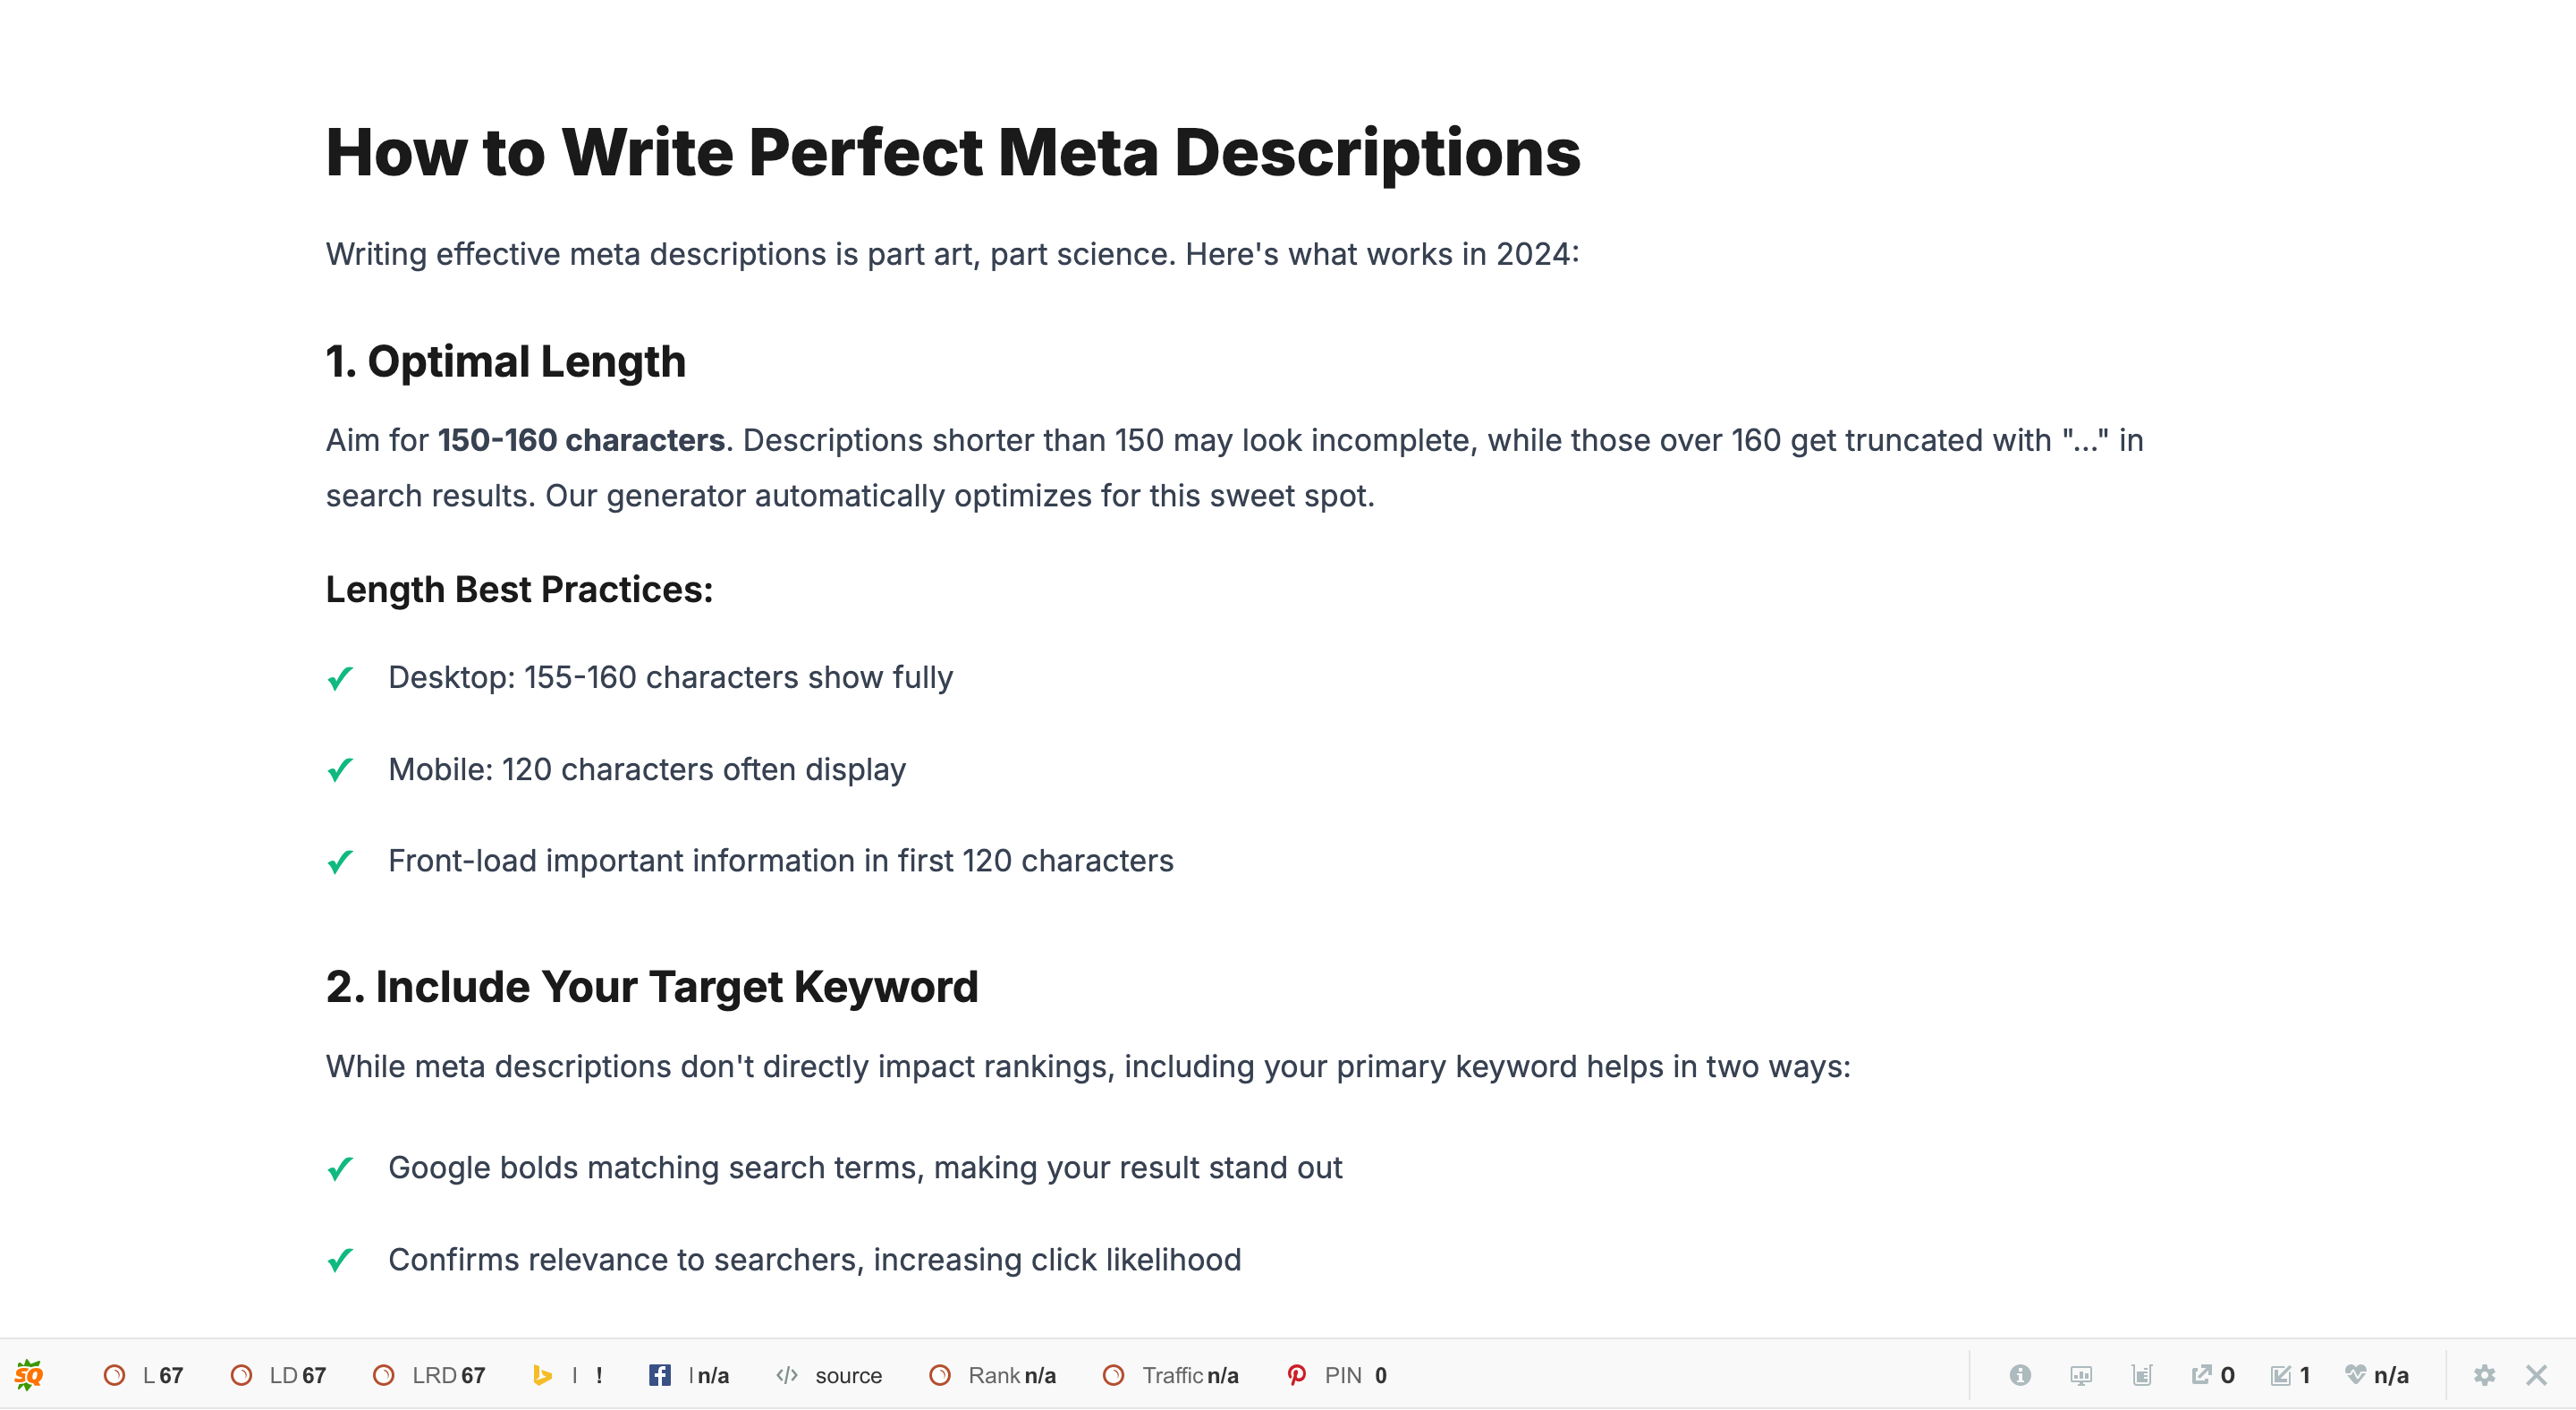Screen dimensions: 2576x1410
Task: Click the vertical bar indicator next to Bing
Action: [x=573, y=1375]
